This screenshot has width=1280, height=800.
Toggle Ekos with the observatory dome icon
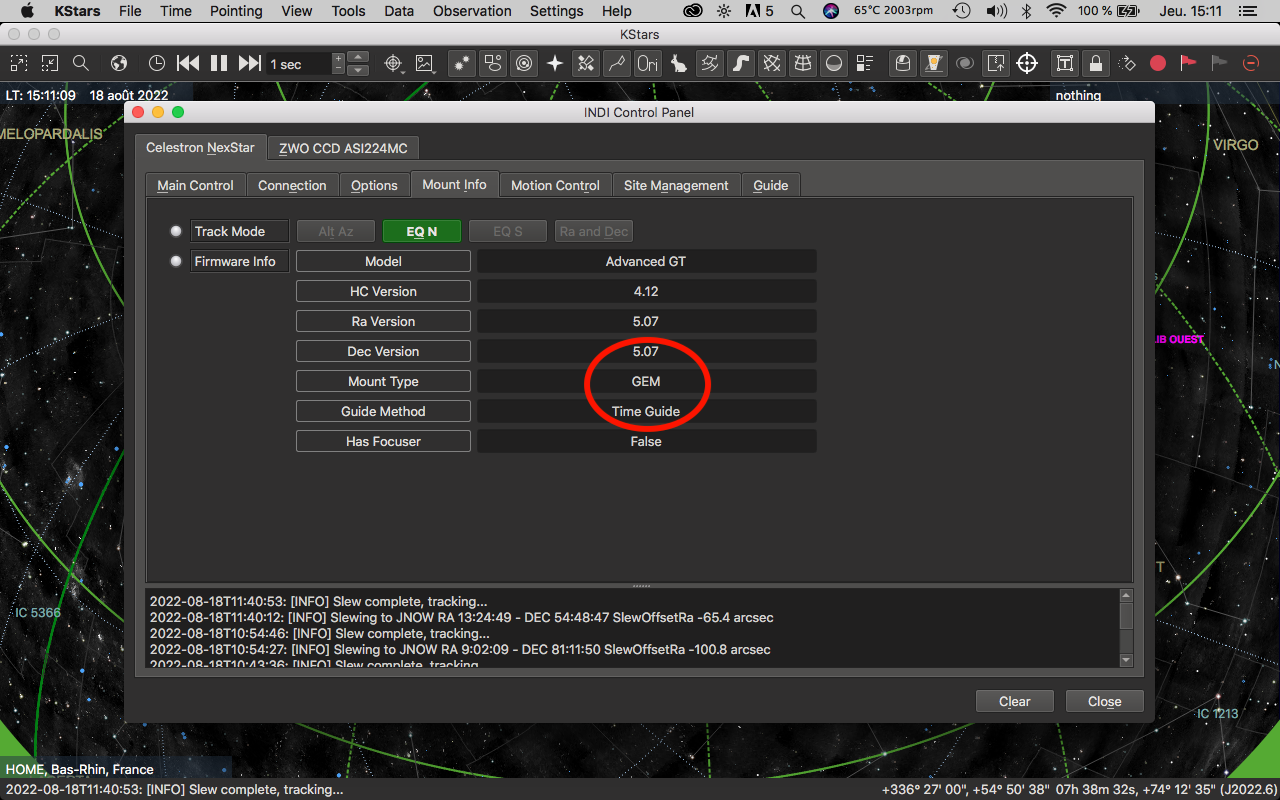pyautogui.click(x=903, y=63)
